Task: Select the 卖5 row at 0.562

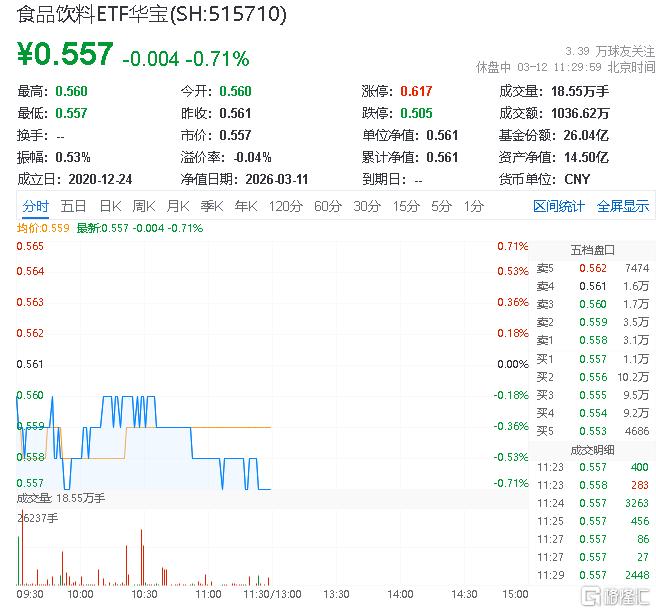Action: point(593,268)
